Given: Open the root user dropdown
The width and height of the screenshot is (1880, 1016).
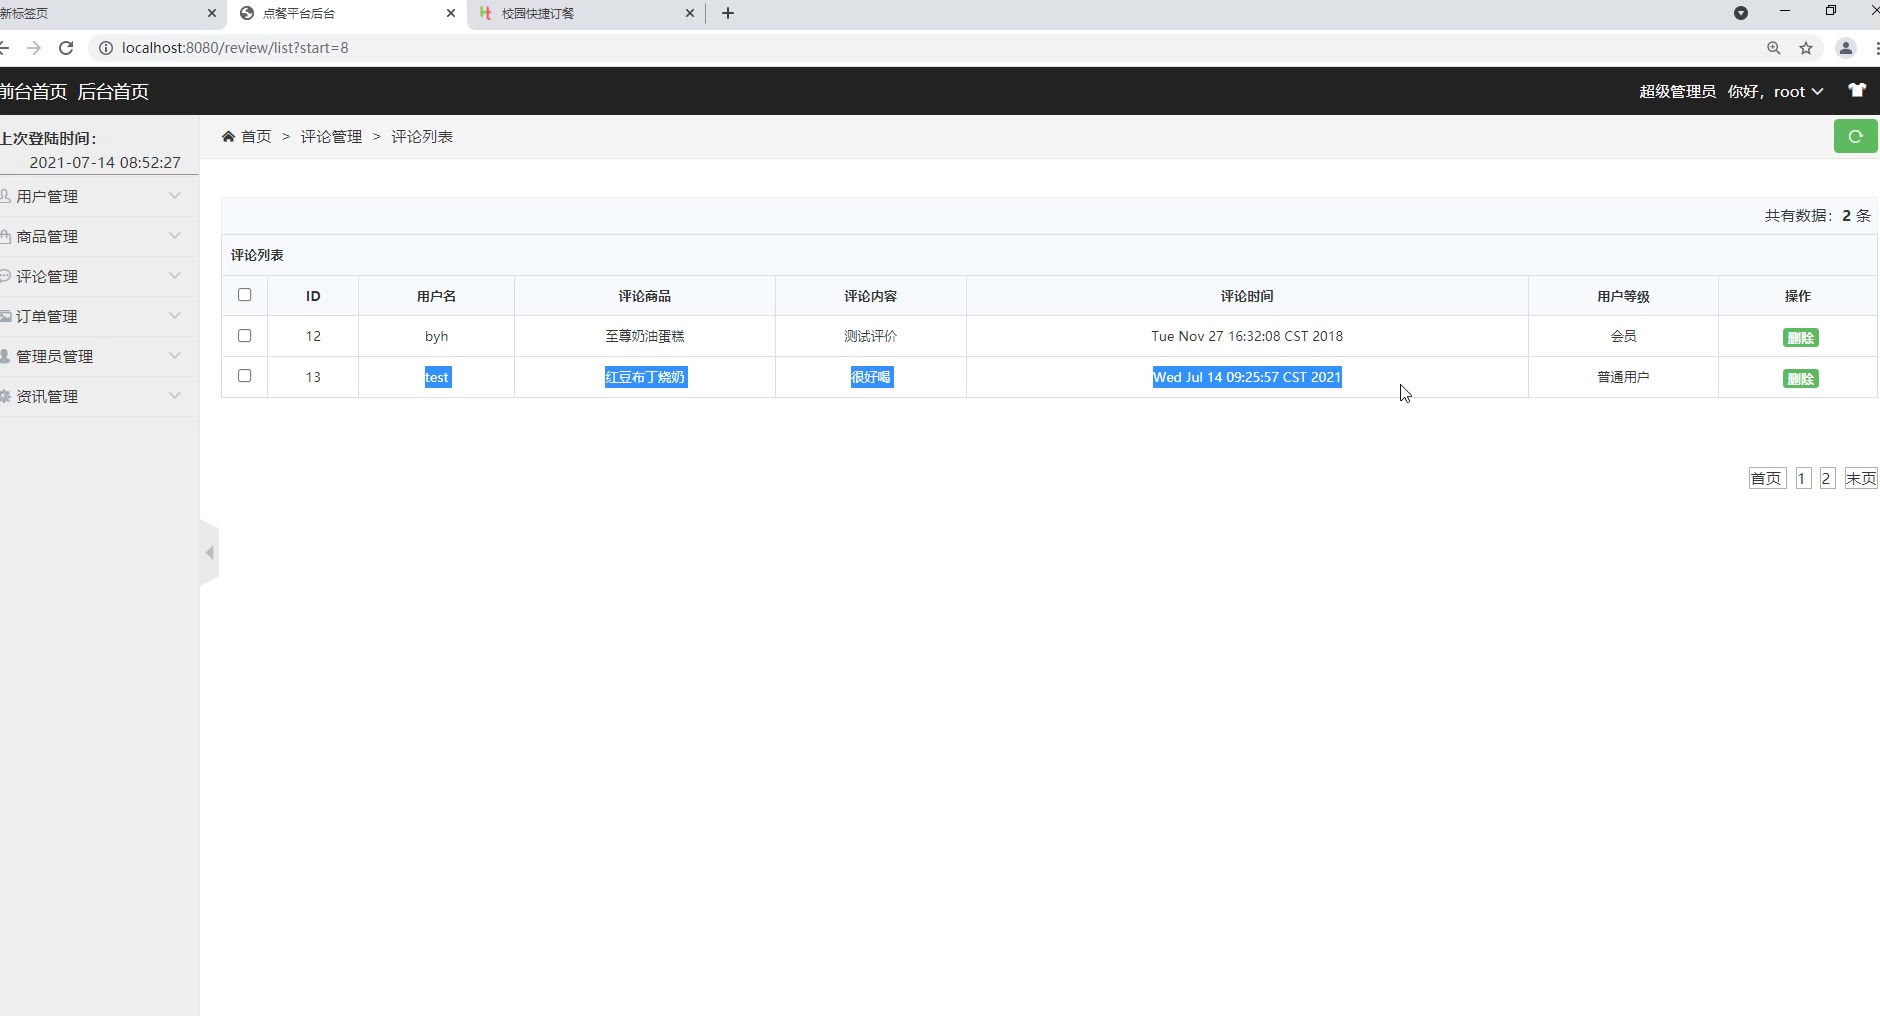Looking at the screenshot, I should (x=1798, y=91).
